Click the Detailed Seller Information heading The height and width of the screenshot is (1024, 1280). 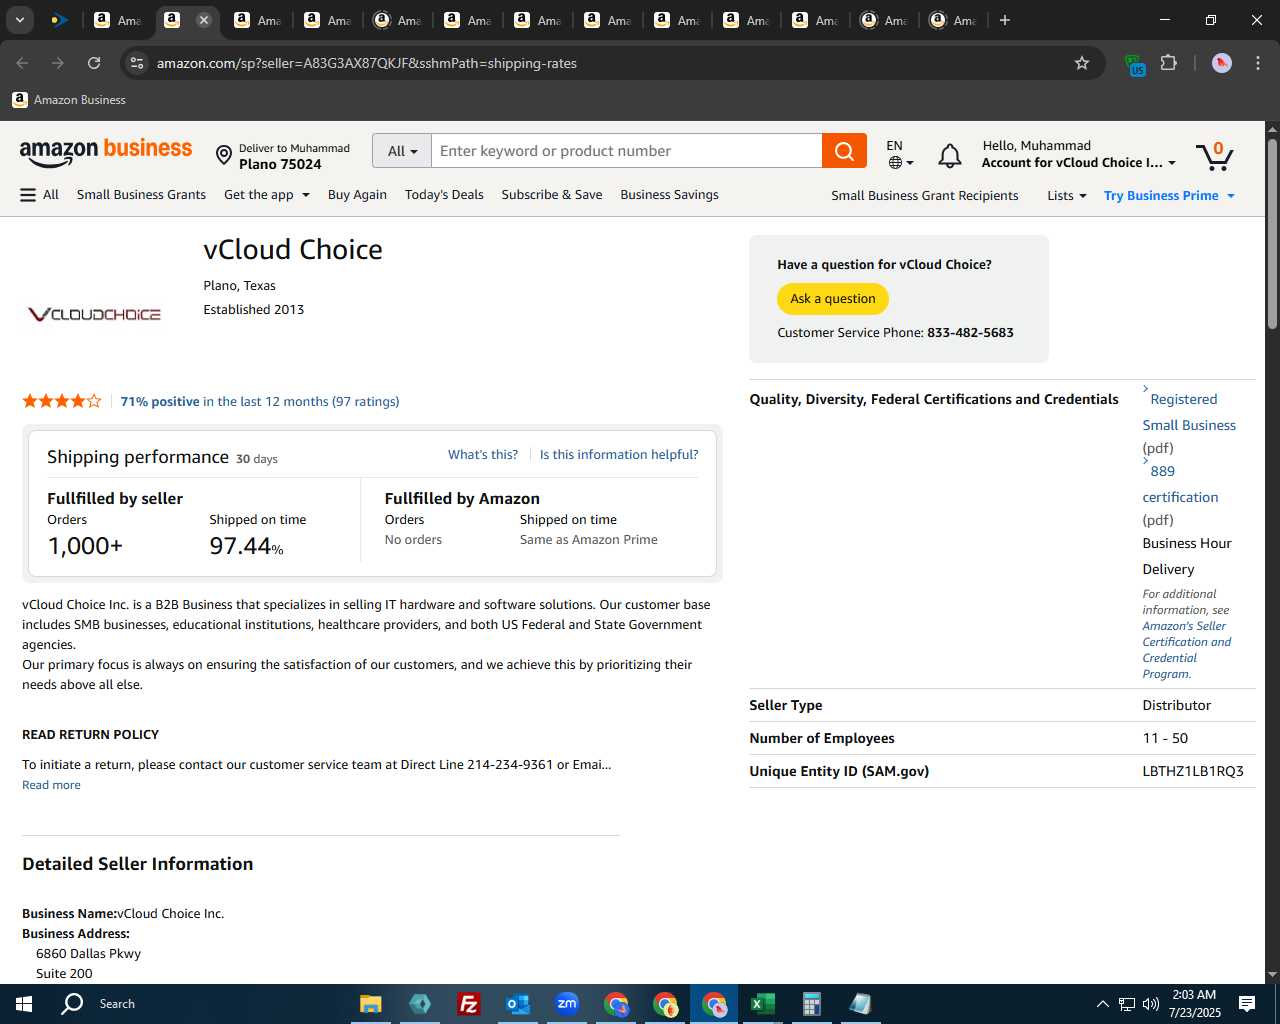138,864
